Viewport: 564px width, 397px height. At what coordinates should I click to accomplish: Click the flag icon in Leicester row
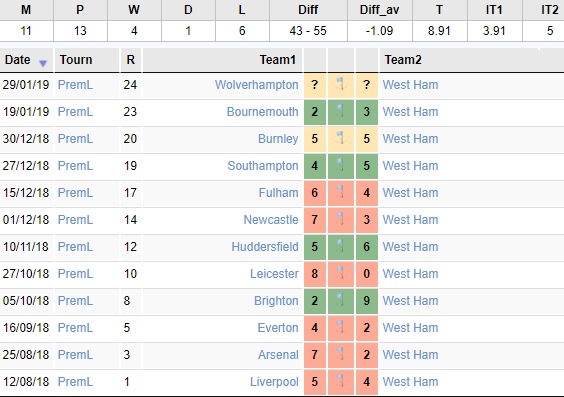pos(341,273)
